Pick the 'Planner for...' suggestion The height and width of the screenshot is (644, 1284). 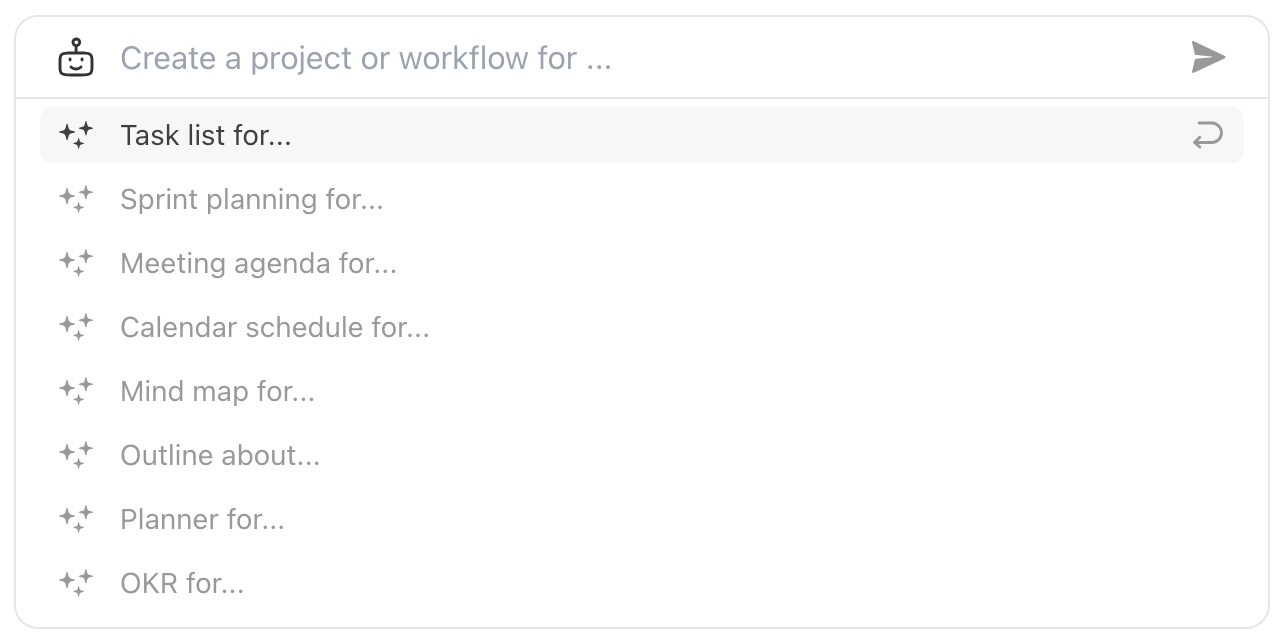click(x=202, y=519)
